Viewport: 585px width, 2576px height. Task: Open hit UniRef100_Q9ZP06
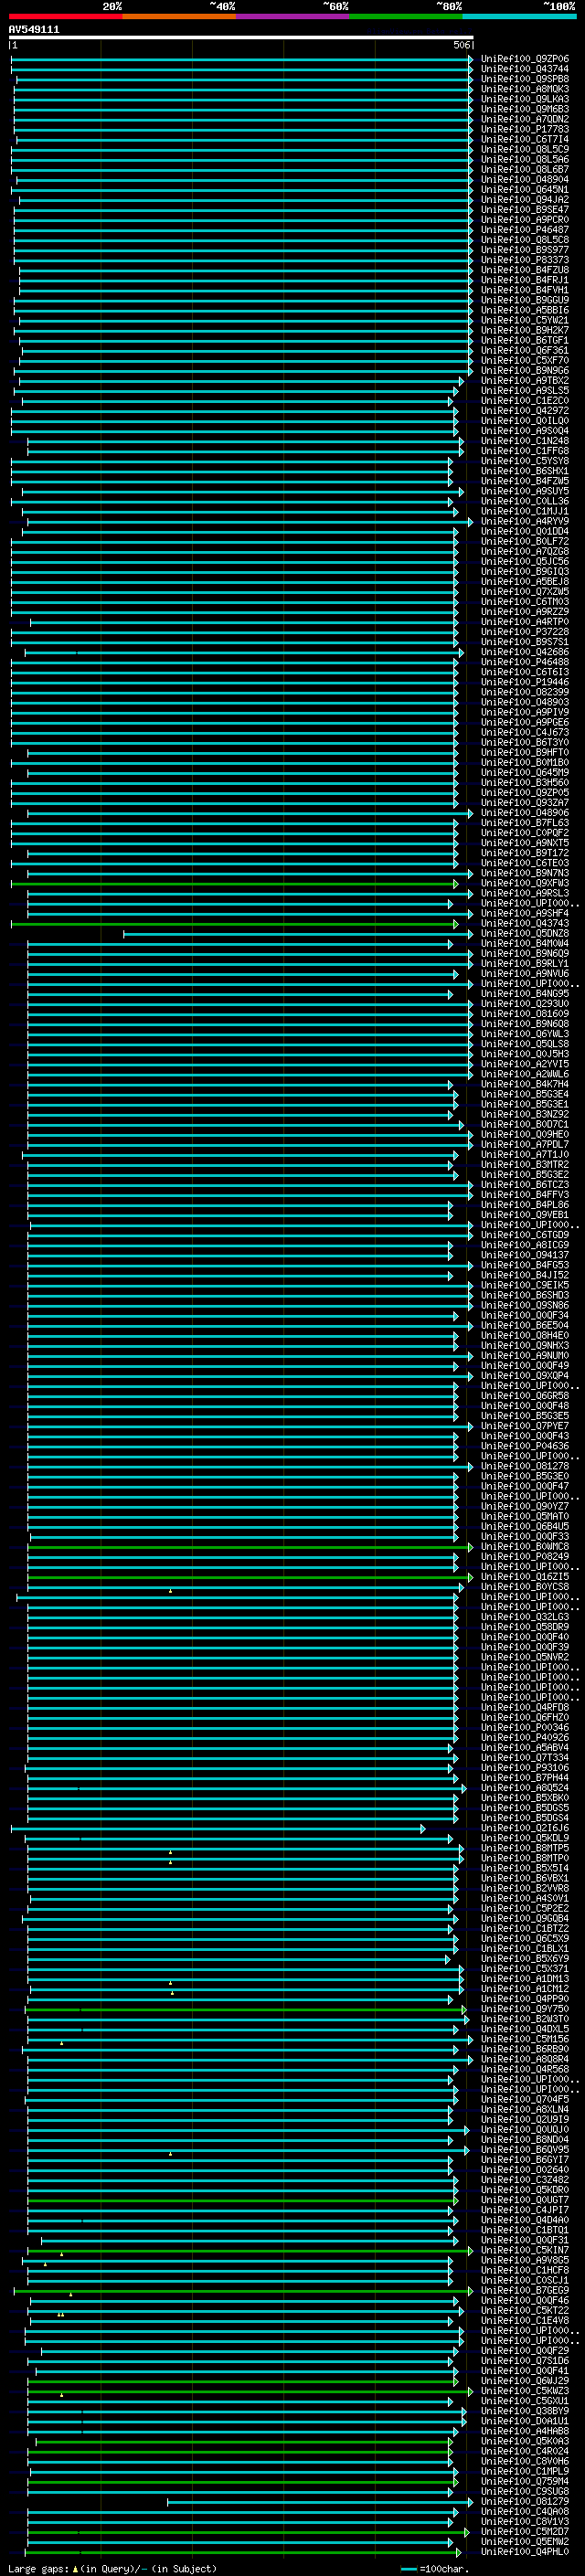point(525,59)
